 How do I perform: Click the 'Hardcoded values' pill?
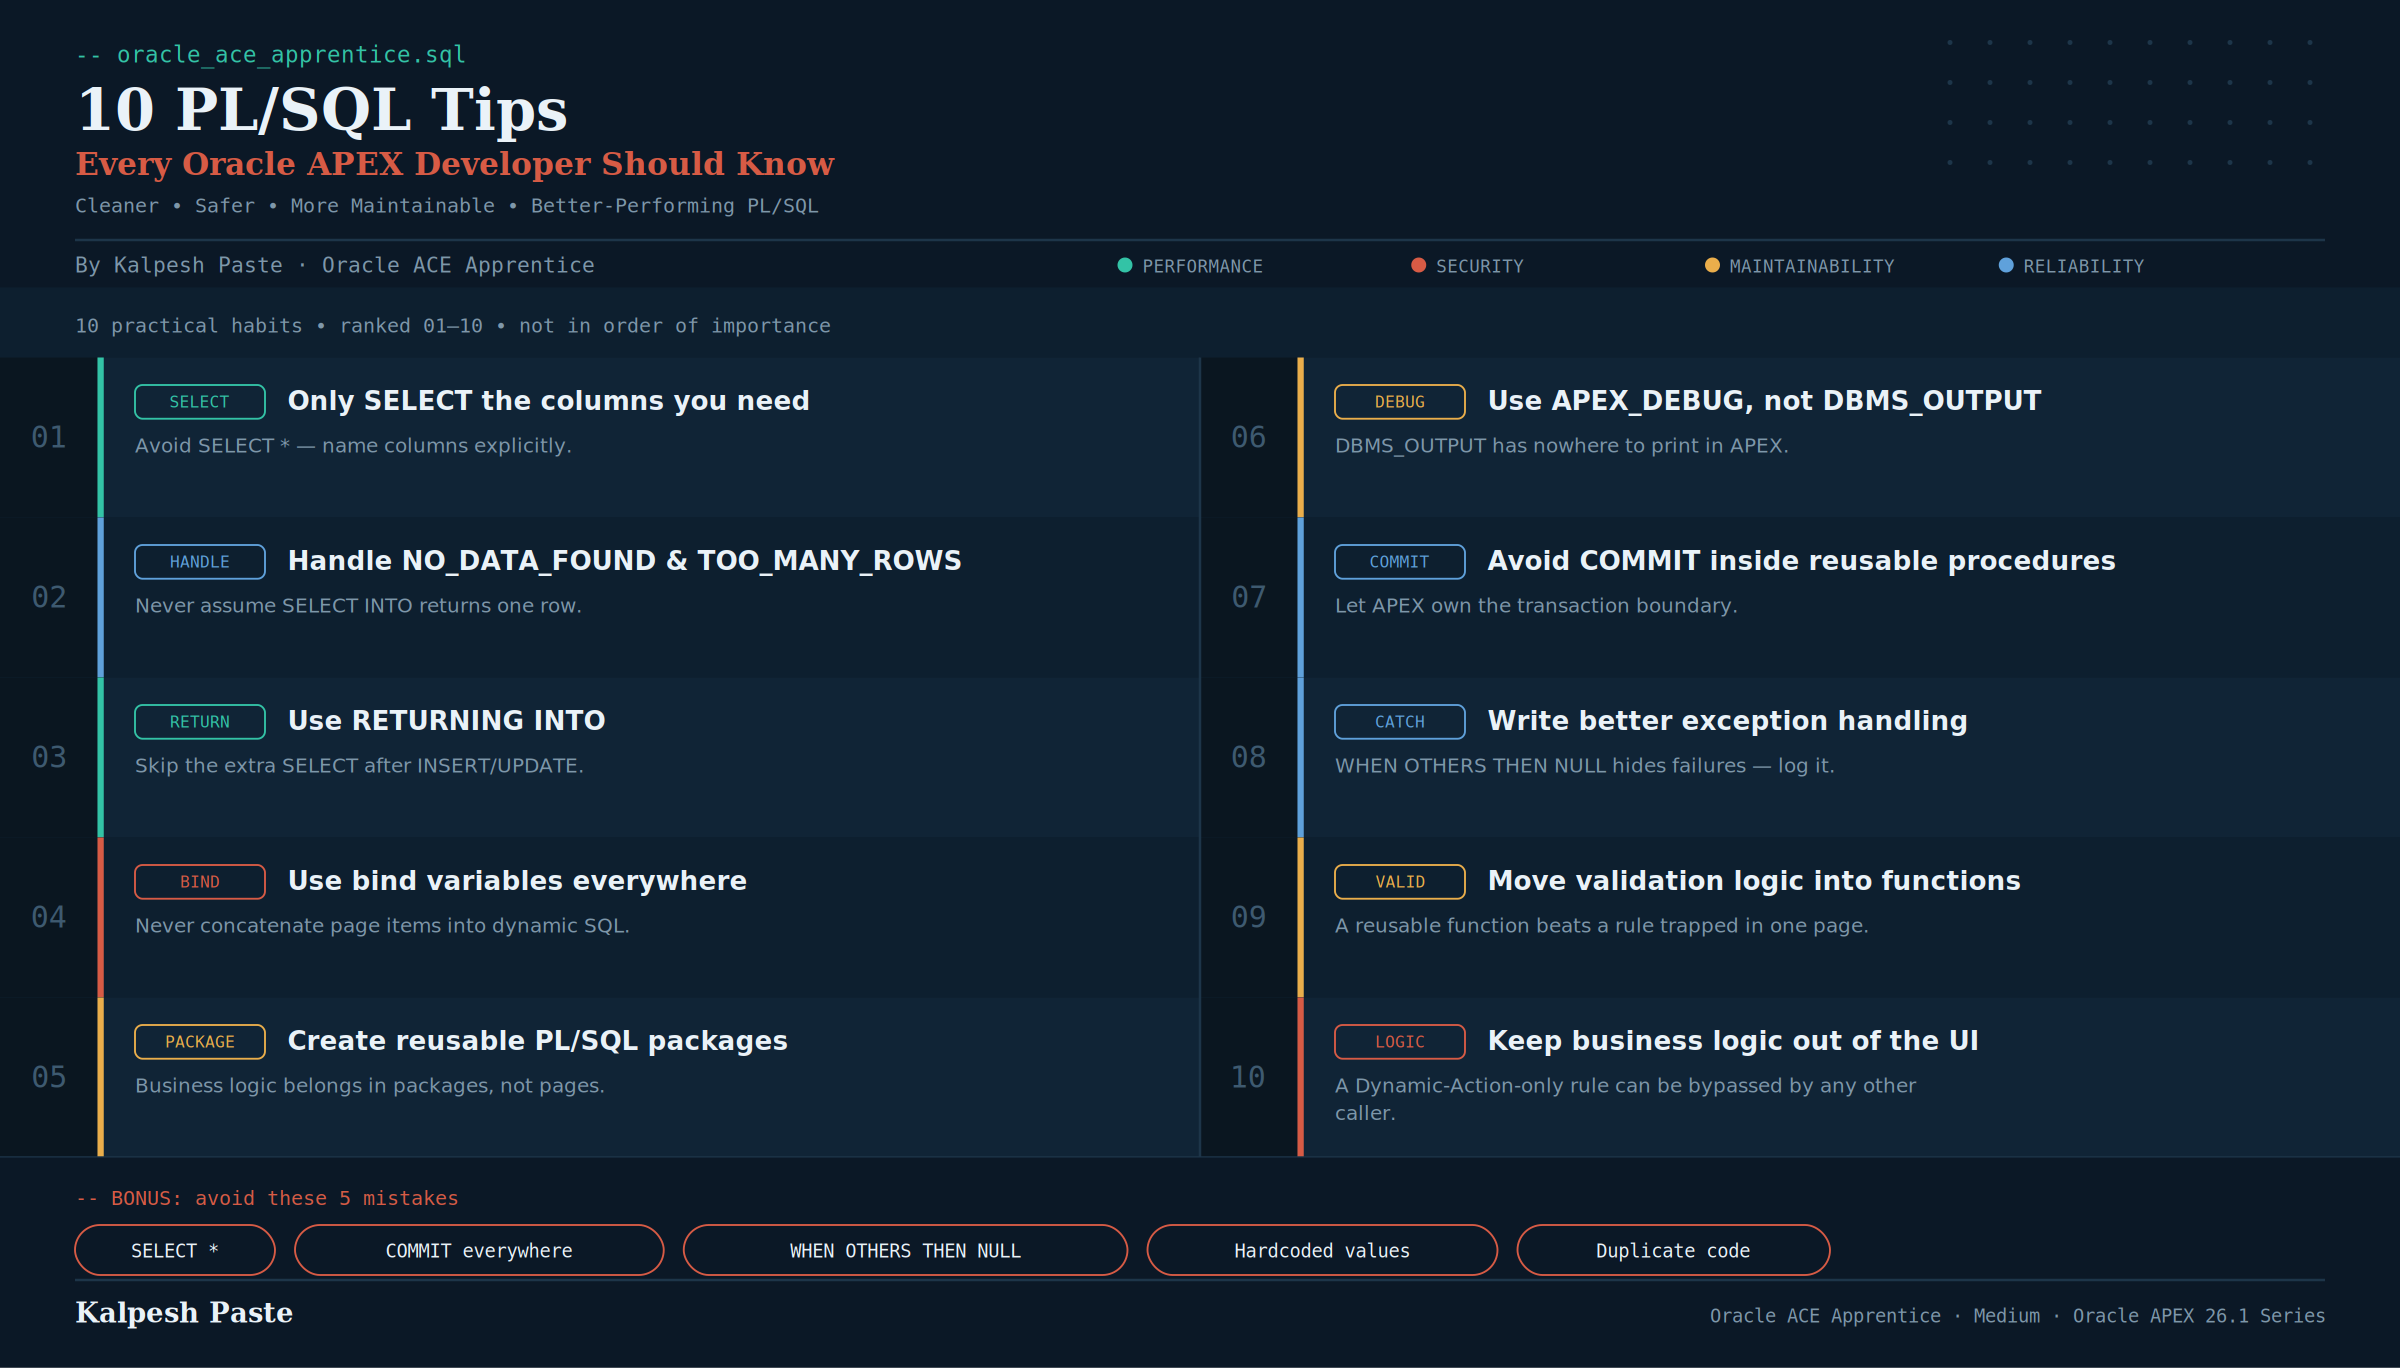(x=1322, y=1250)
